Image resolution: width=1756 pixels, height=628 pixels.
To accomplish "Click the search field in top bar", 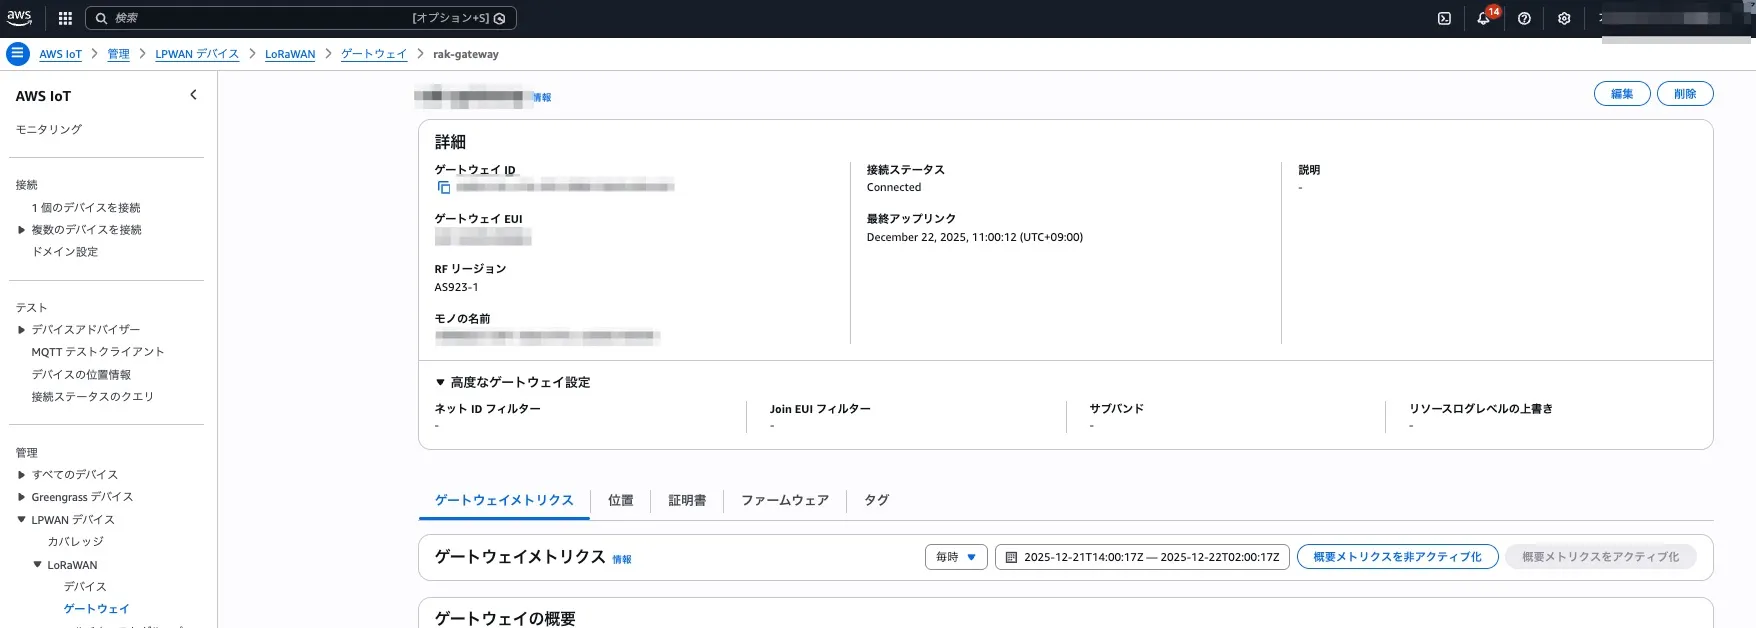I will tap(300, 18).
